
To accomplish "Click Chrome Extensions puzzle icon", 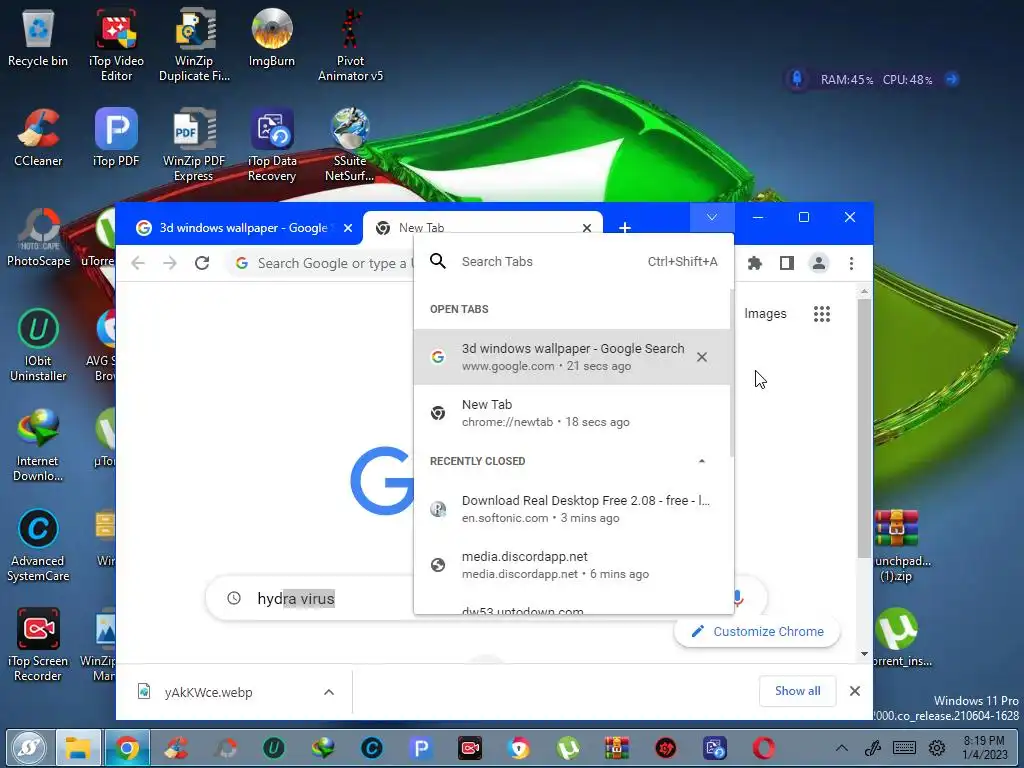I will pos(755,263).
